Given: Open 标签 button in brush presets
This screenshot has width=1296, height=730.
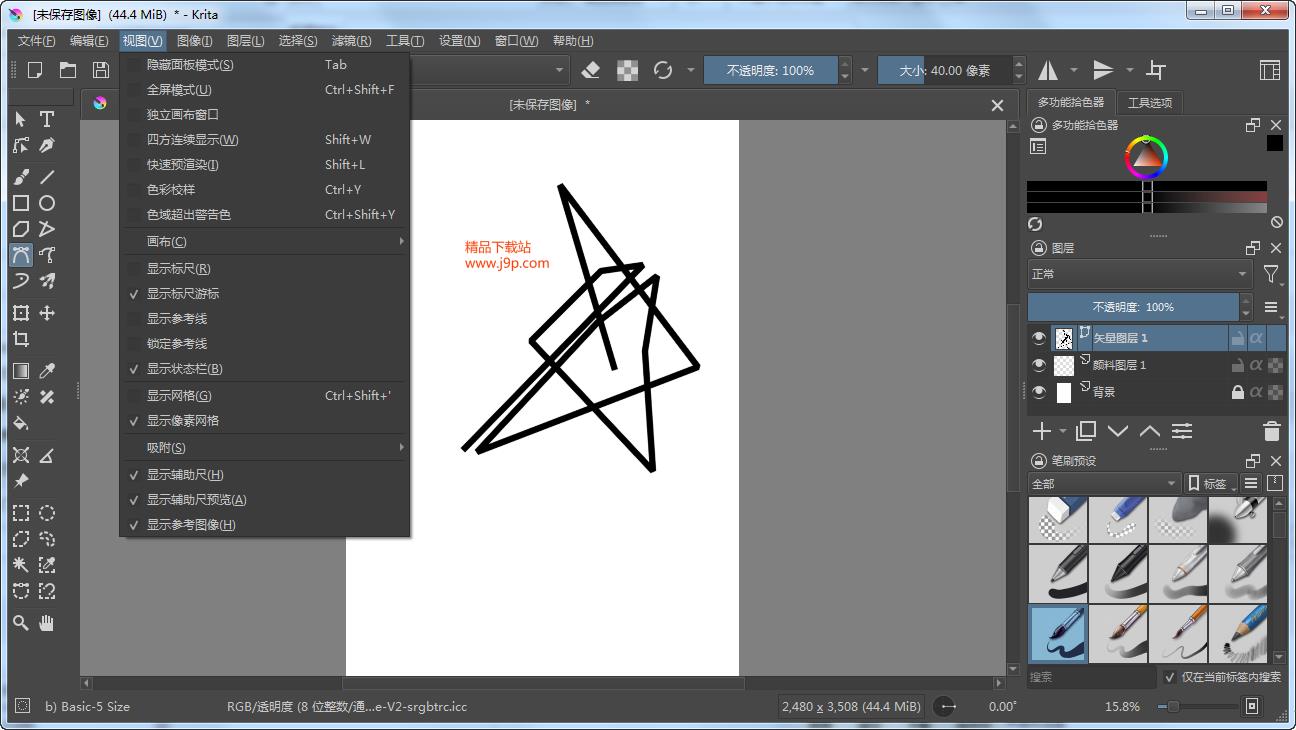Looking at the screenshot, I should [x=1210, y=483].
